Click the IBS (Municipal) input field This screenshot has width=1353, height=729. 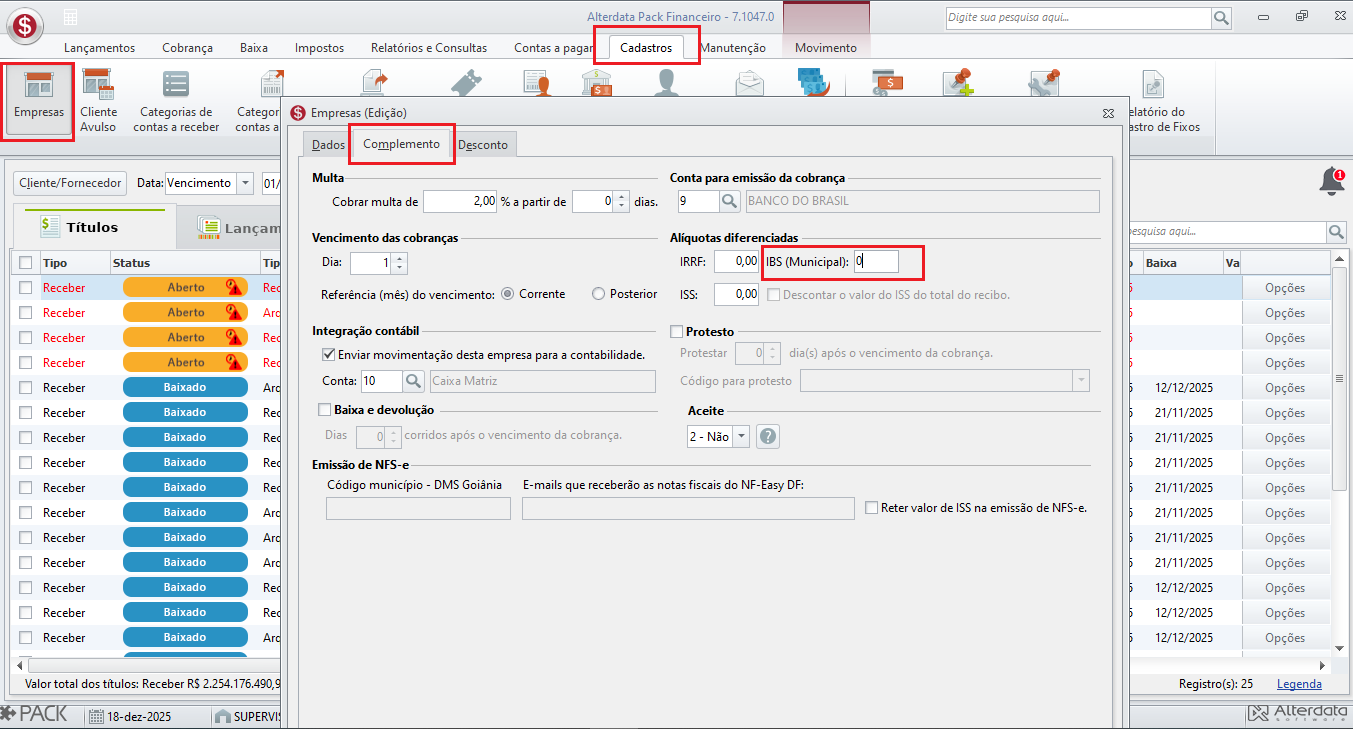875,262
